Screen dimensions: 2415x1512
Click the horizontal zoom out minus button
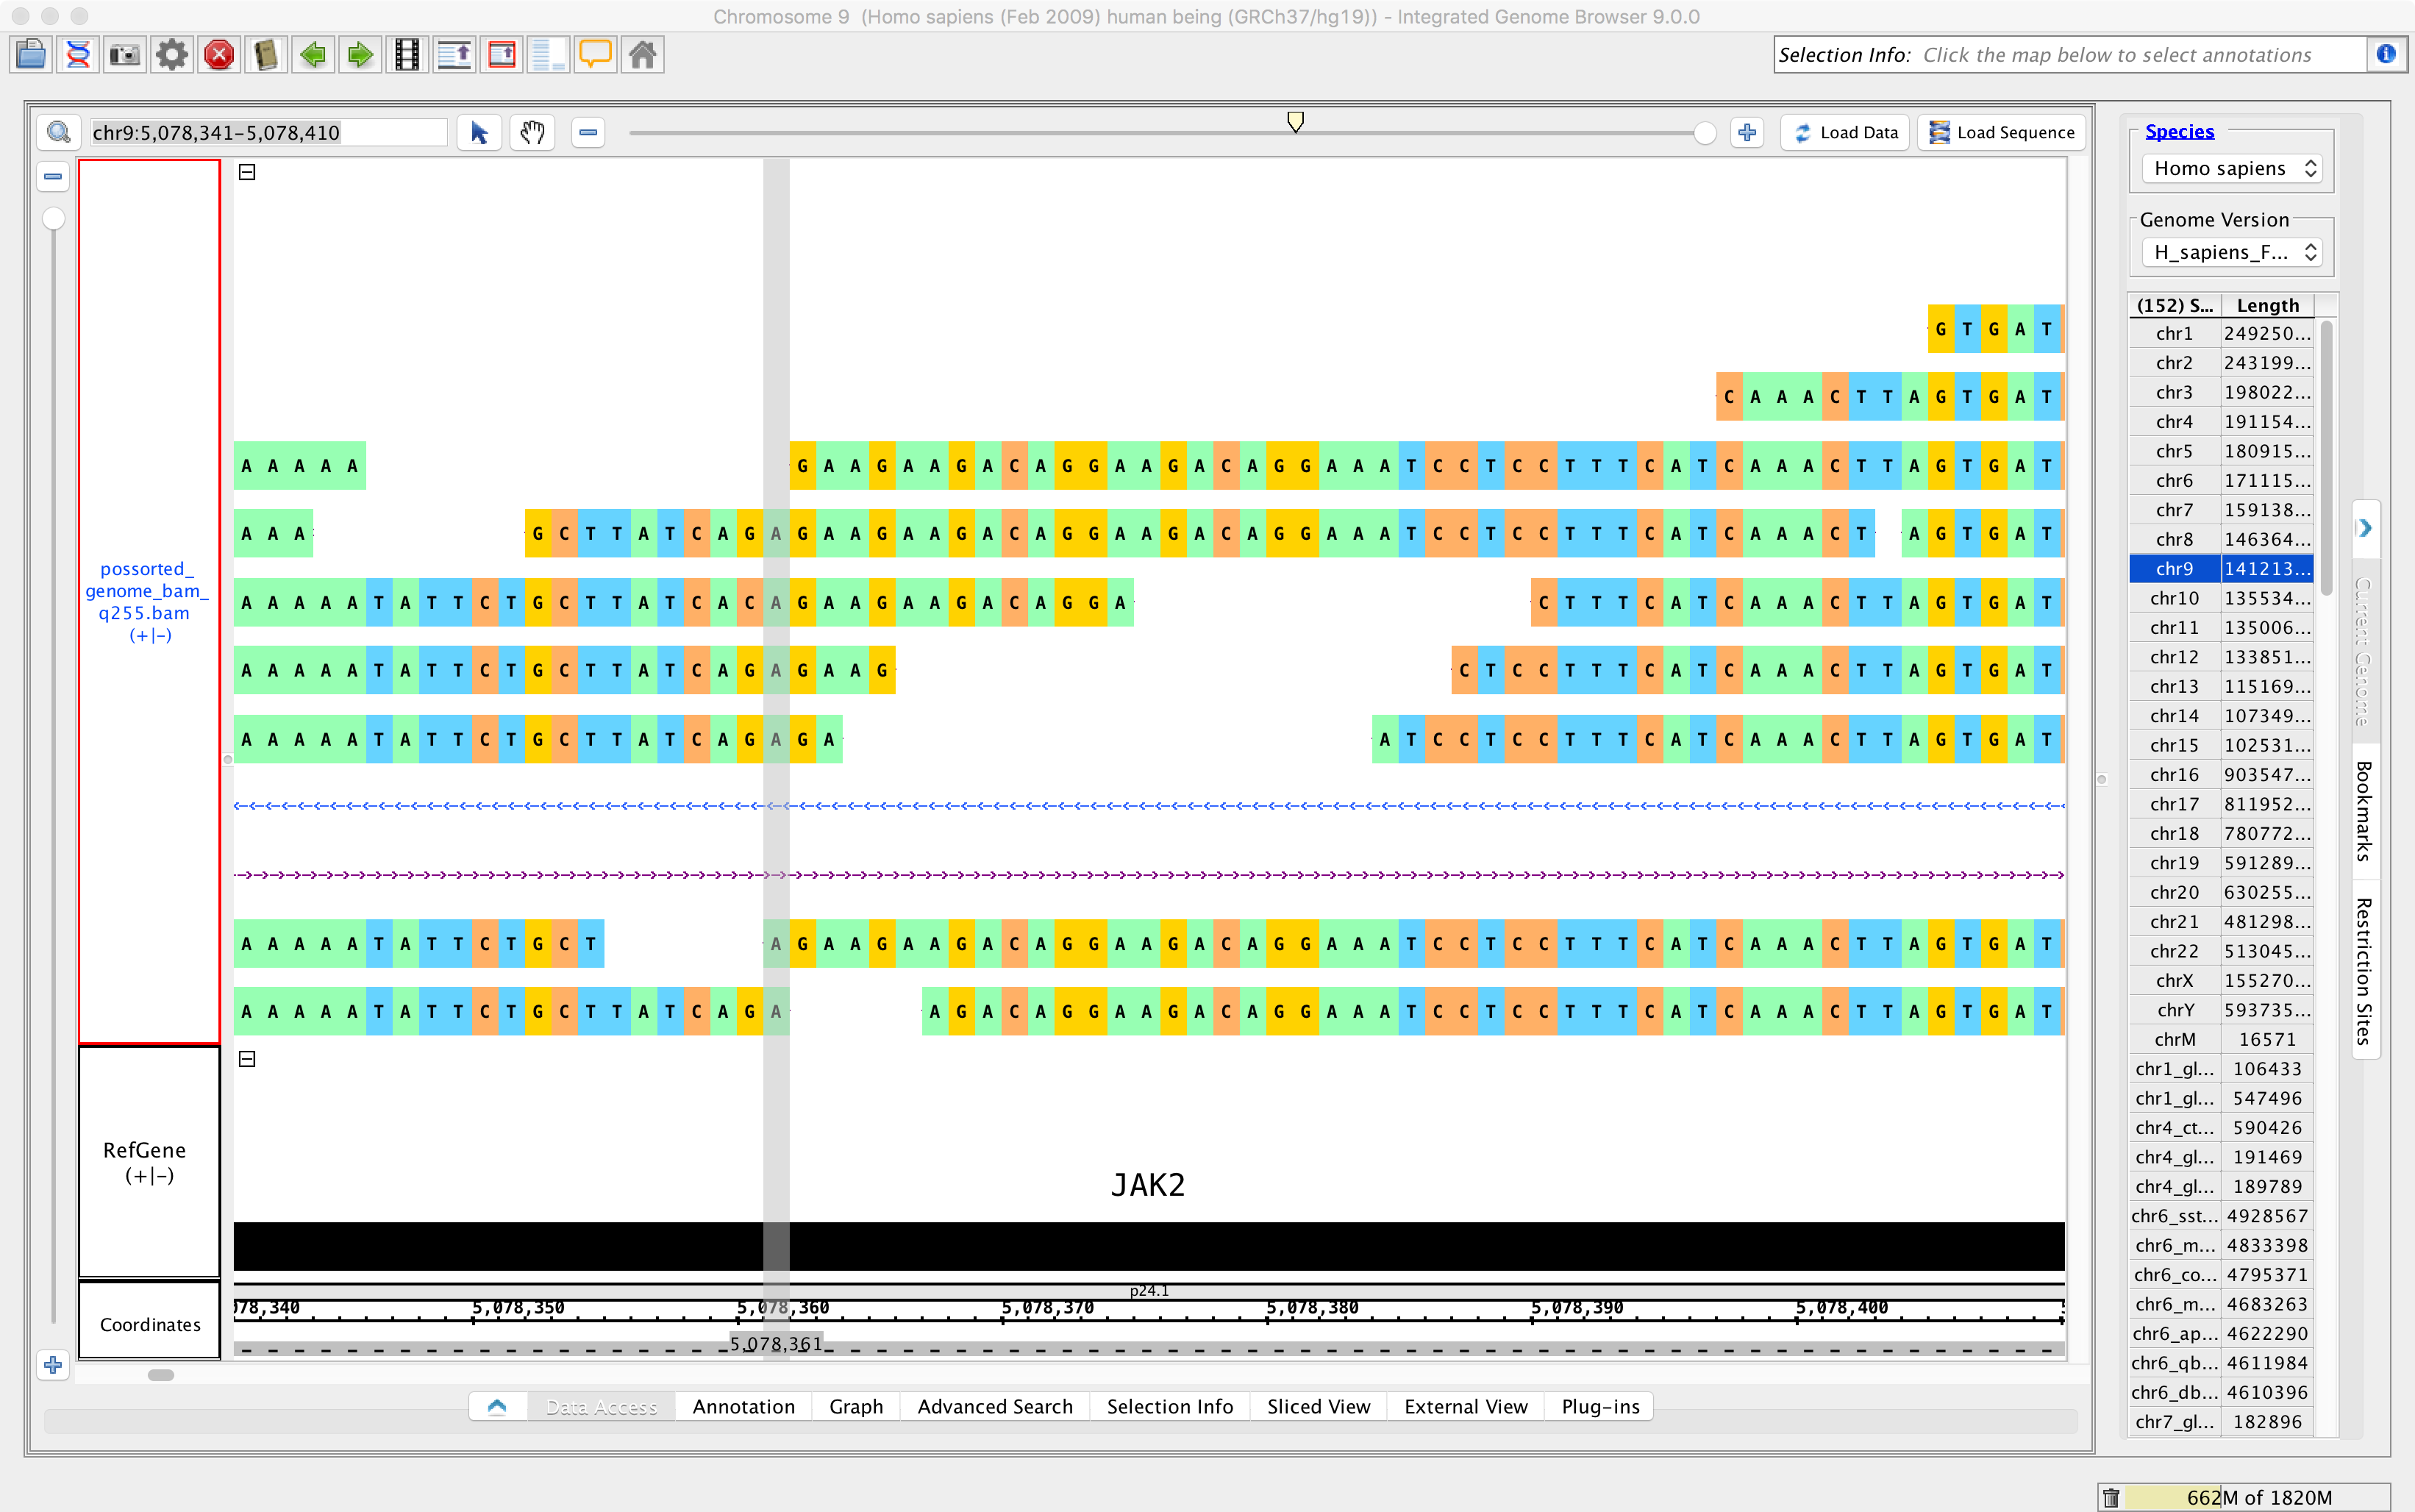click(588, 132)
